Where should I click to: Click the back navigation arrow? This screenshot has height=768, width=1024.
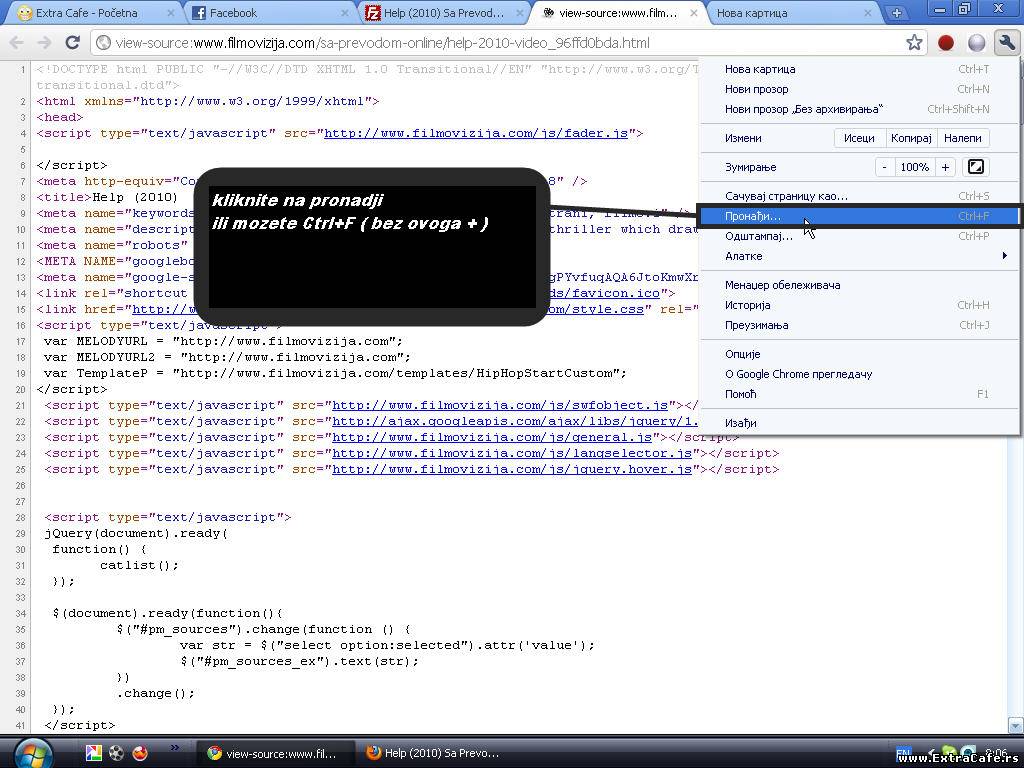(x=16, y=43)
